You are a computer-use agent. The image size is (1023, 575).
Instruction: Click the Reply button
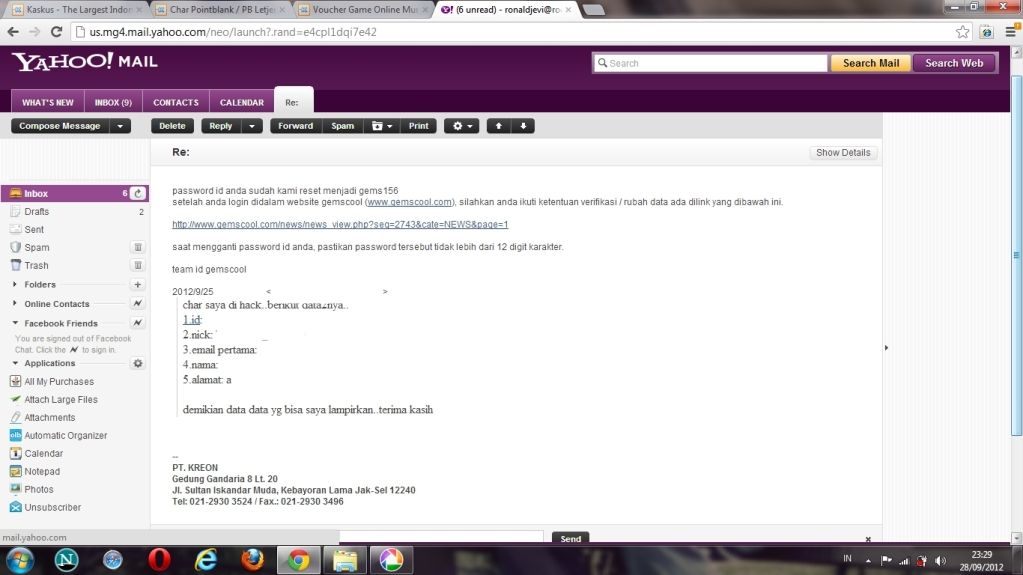[221, 126]
